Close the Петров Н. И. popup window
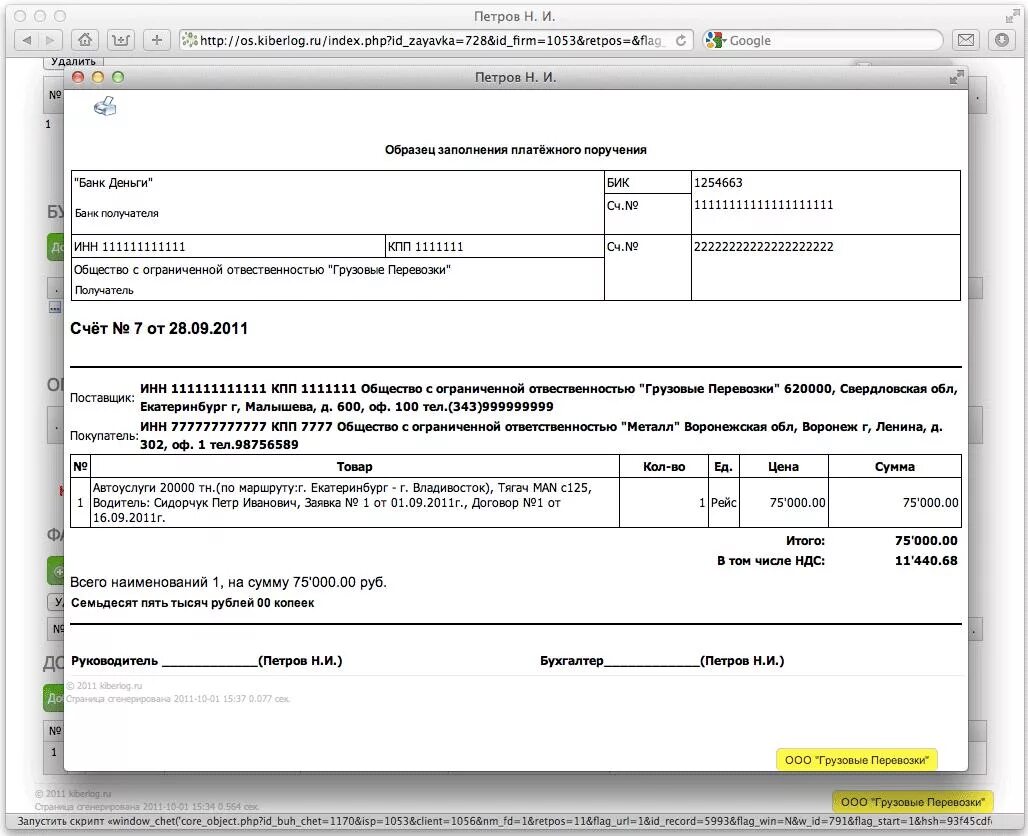This screenshot has width=1028, height=836. coord(78,77)
